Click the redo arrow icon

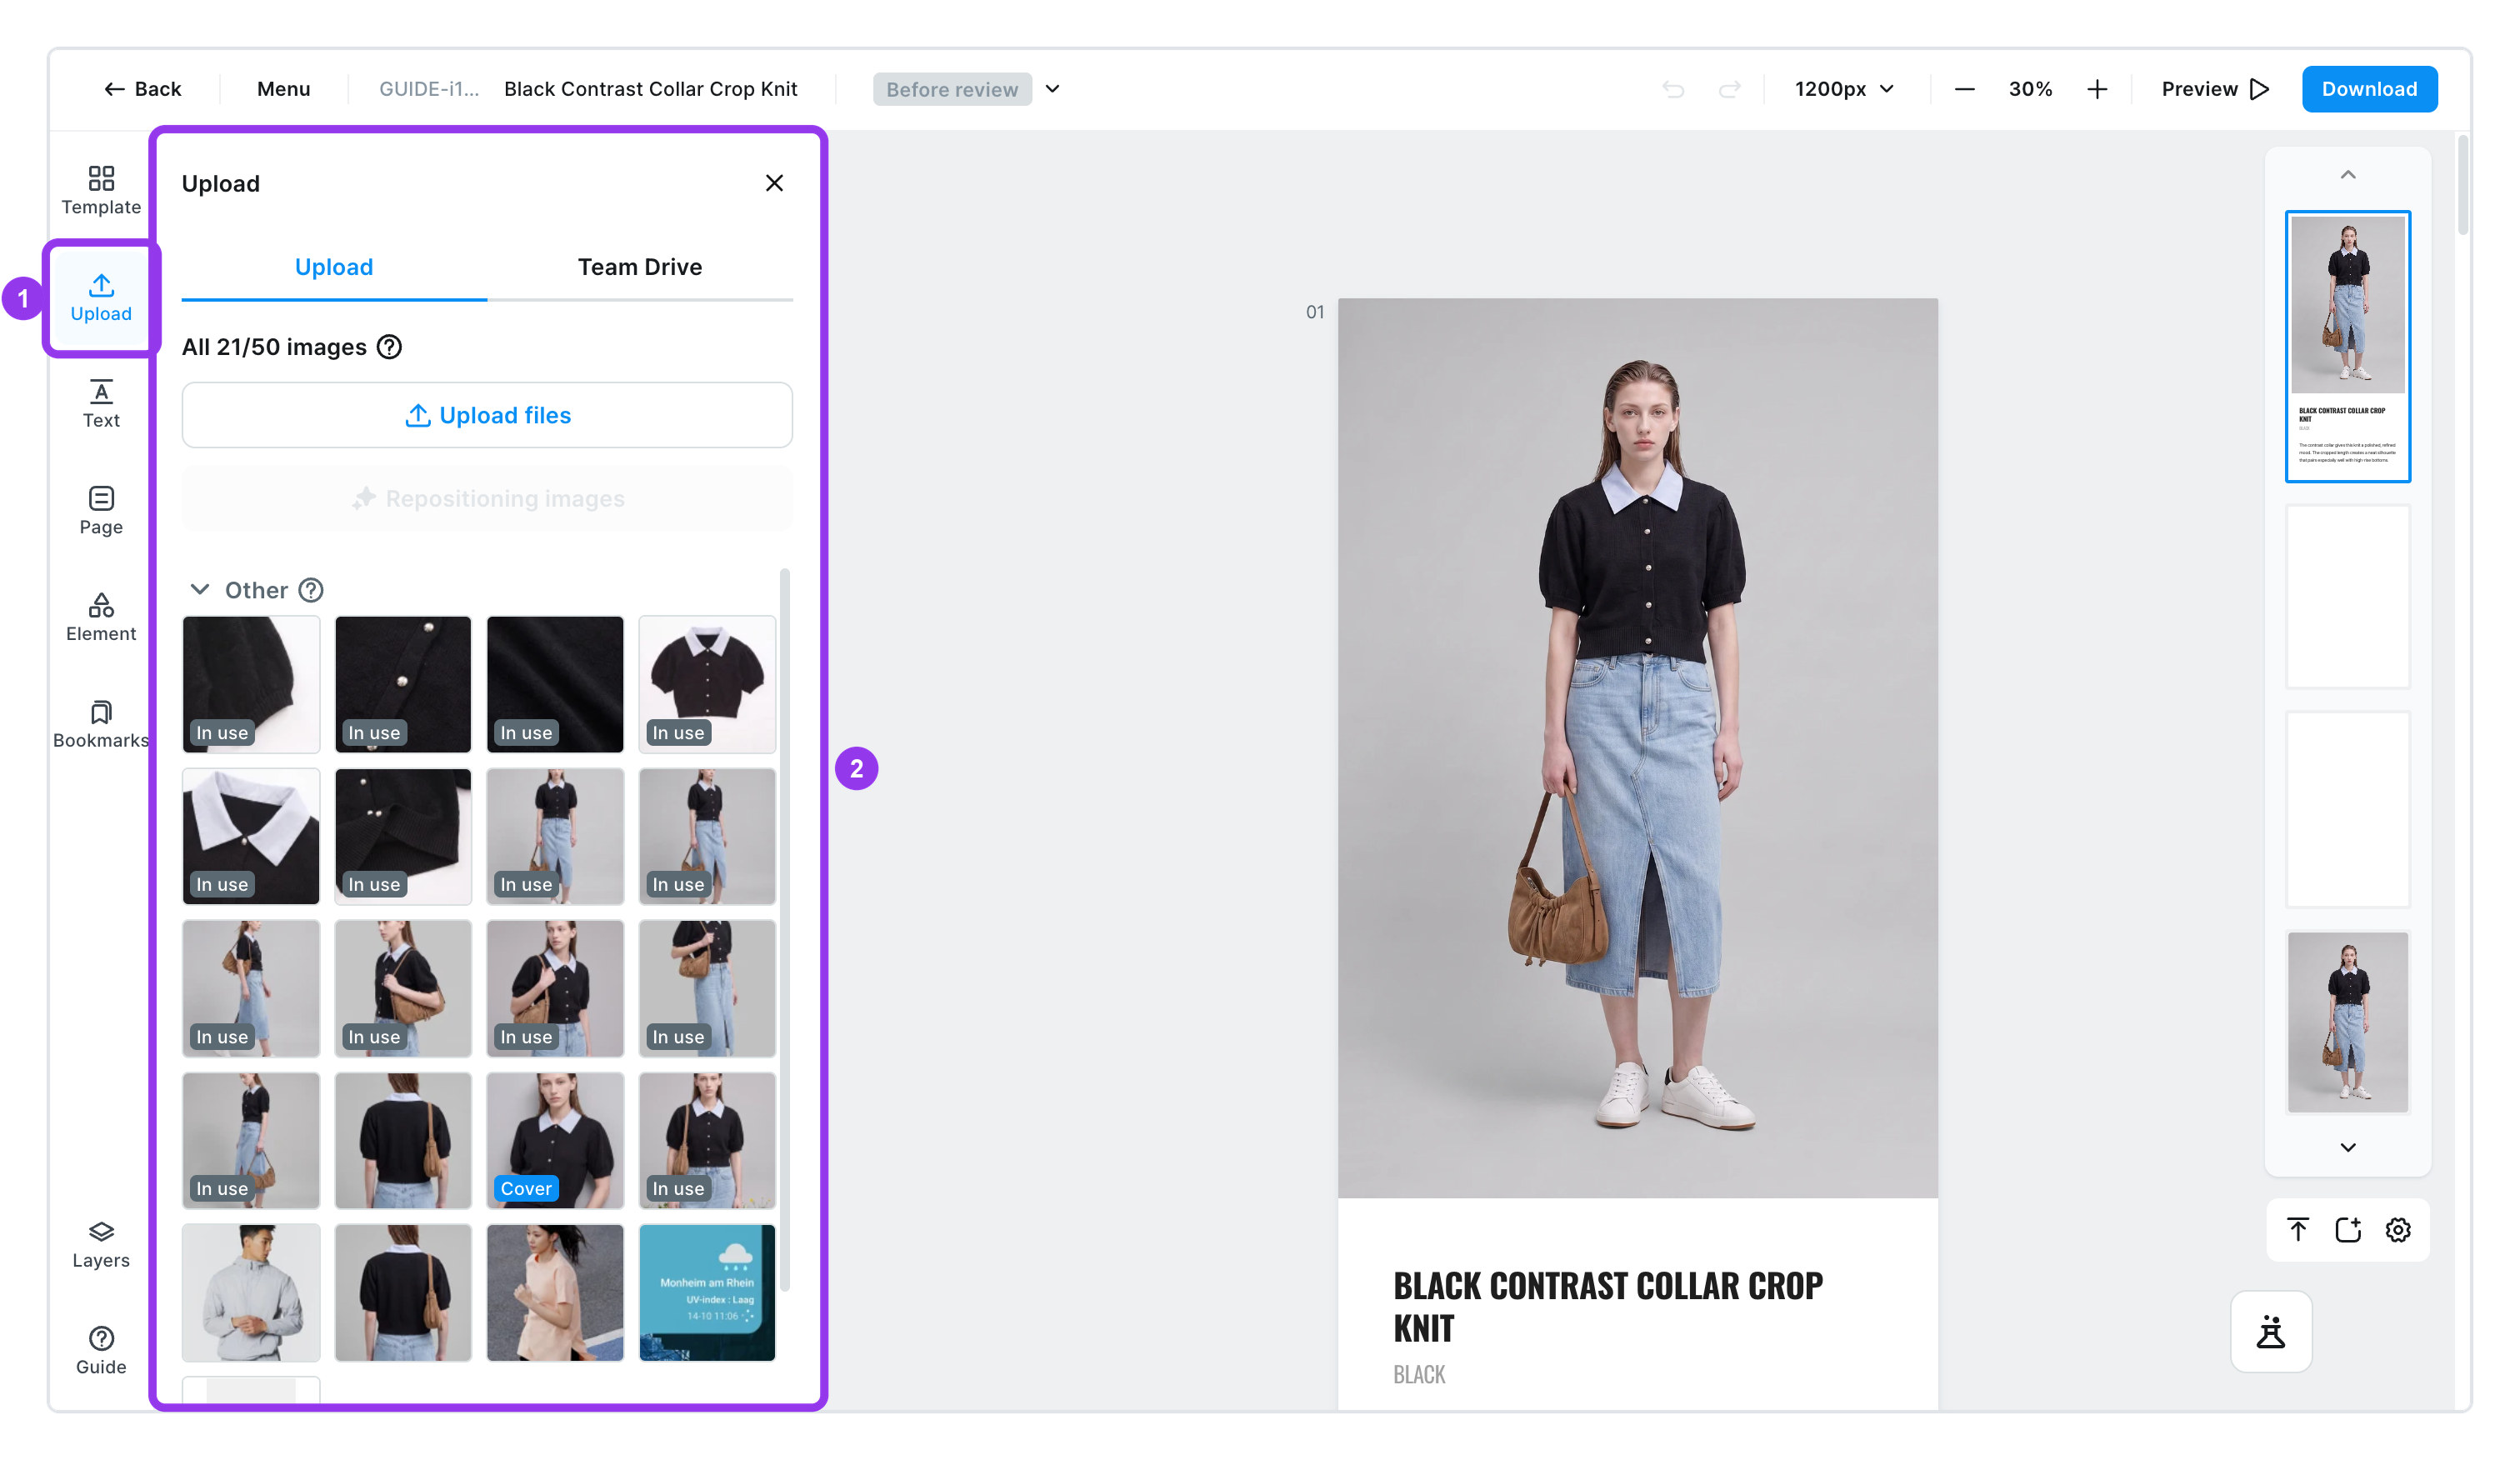[1729, 89]
